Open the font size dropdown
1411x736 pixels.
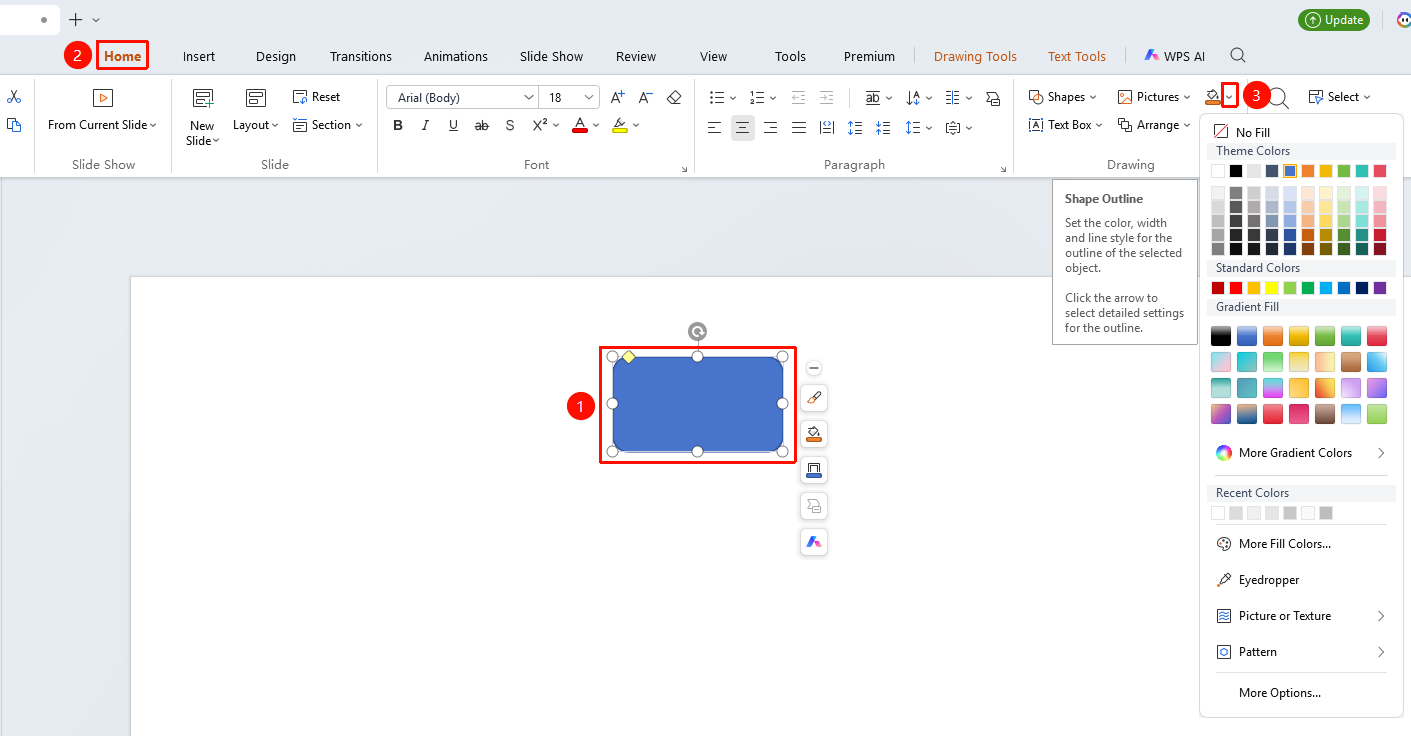pyautogui.click(x=589, y=97)
